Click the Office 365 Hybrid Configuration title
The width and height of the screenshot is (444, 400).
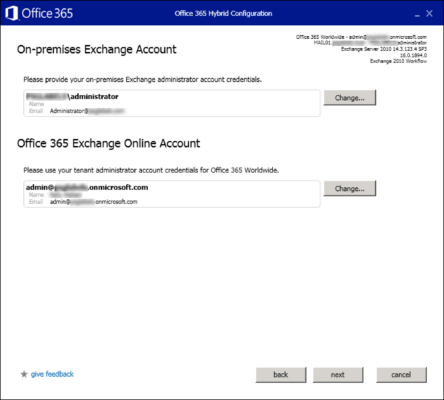223,13
